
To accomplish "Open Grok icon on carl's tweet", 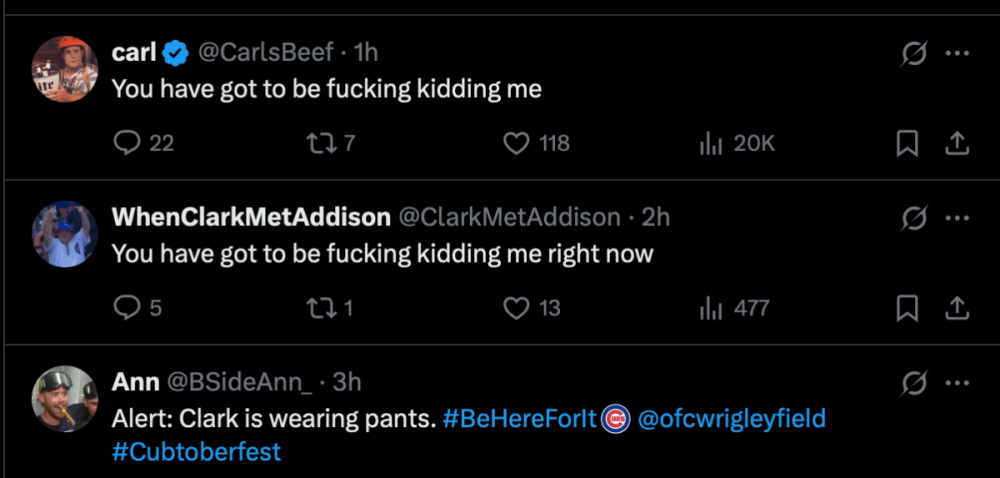I will 913,53.
